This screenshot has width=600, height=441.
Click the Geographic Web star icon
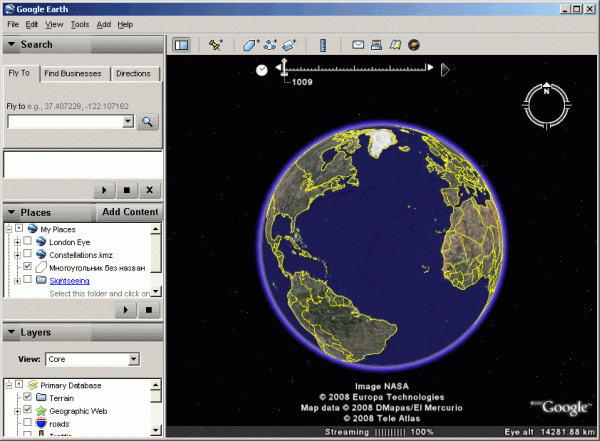41,411
